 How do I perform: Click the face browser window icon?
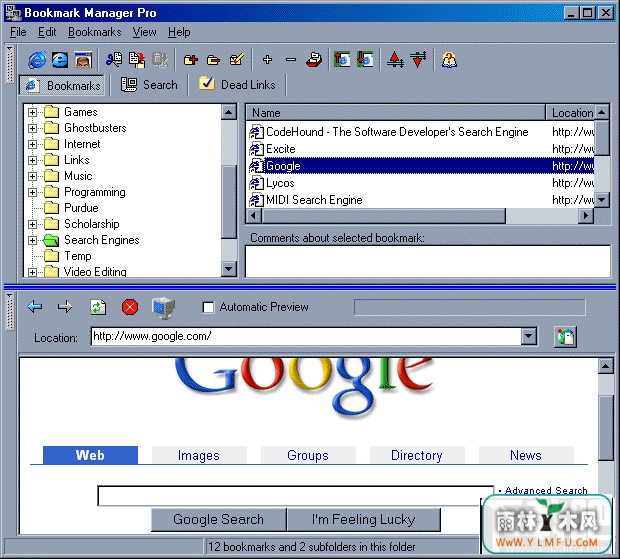(83, 60)
